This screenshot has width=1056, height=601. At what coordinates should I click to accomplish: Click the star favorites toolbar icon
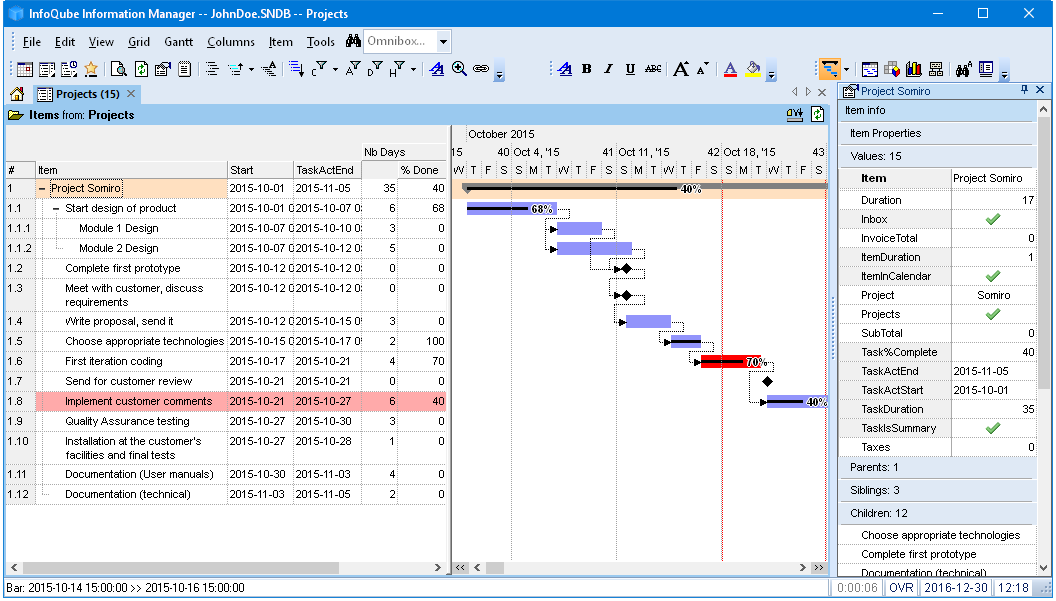91,69
